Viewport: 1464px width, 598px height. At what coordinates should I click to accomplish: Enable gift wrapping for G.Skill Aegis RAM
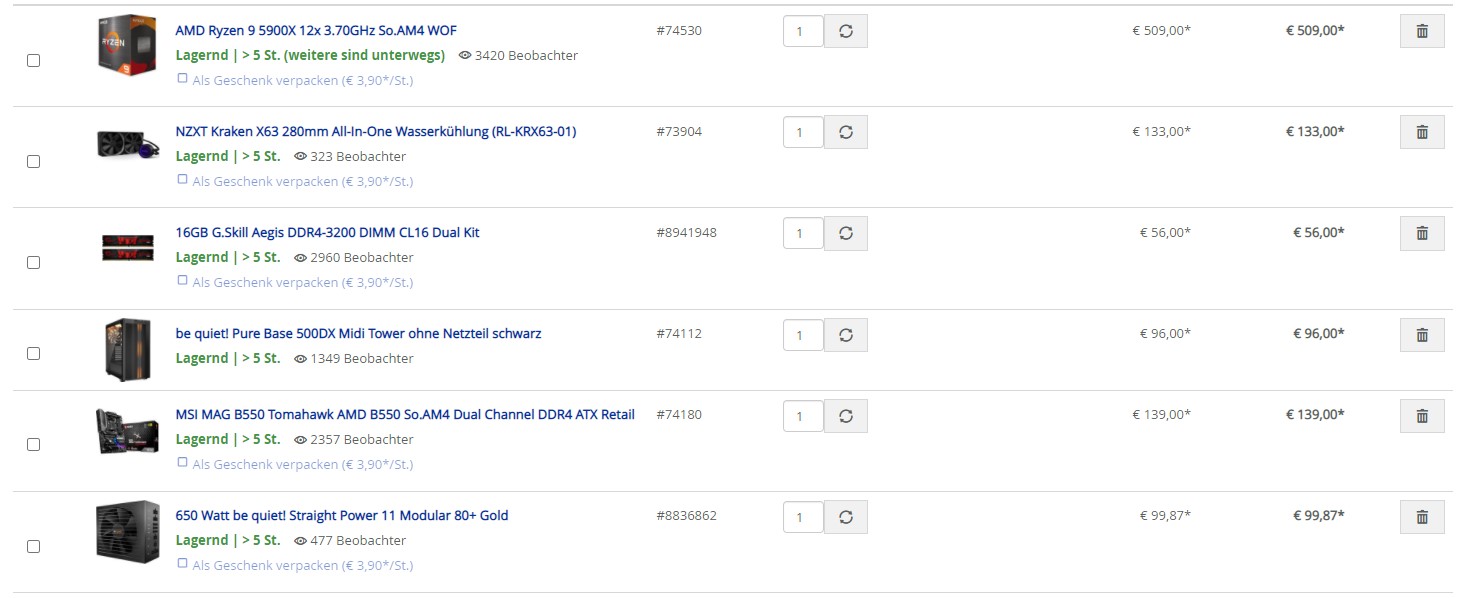pyautogui.click(x=182, y=280)
